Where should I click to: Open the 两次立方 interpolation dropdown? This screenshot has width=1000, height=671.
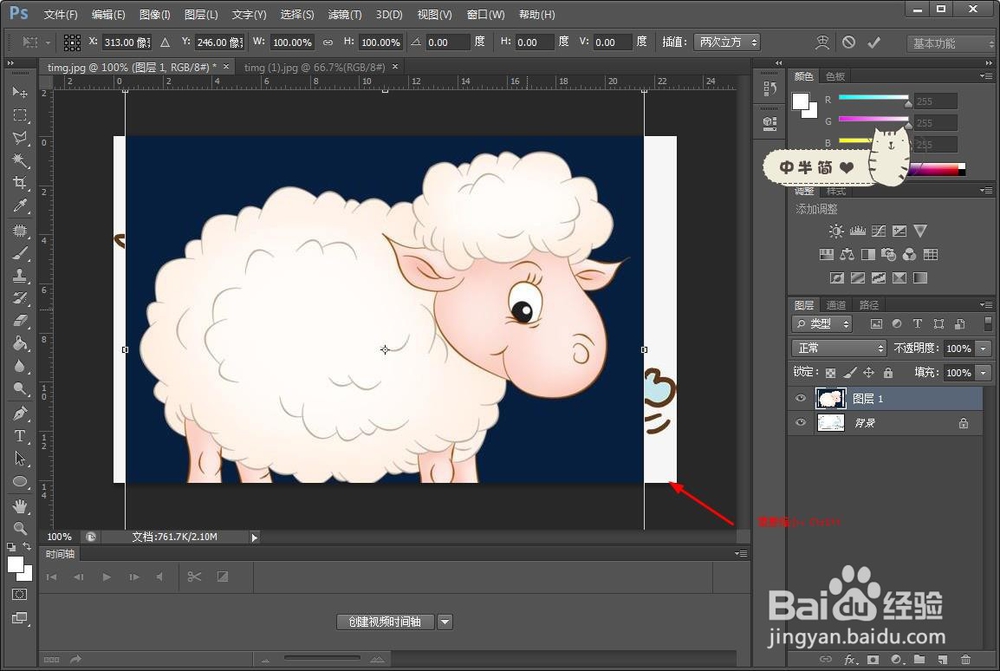[x=726, y=42]
